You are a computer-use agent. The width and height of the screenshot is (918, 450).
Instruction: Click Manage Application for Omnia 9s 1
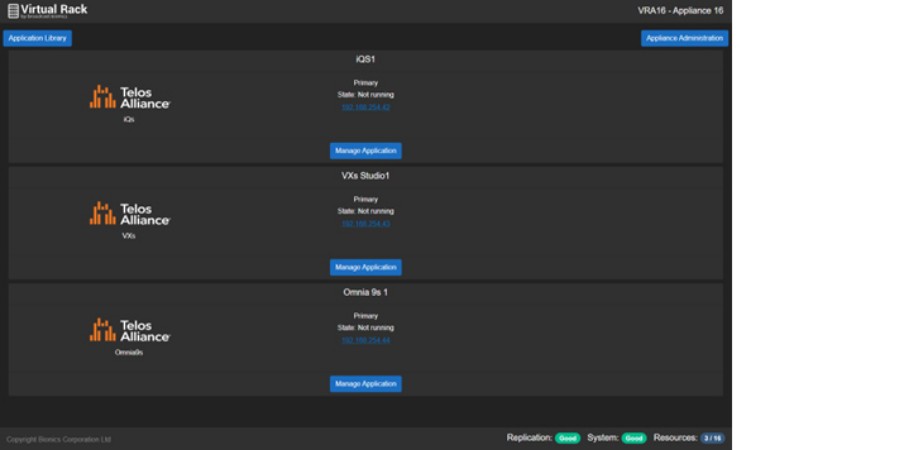(366, 384)
